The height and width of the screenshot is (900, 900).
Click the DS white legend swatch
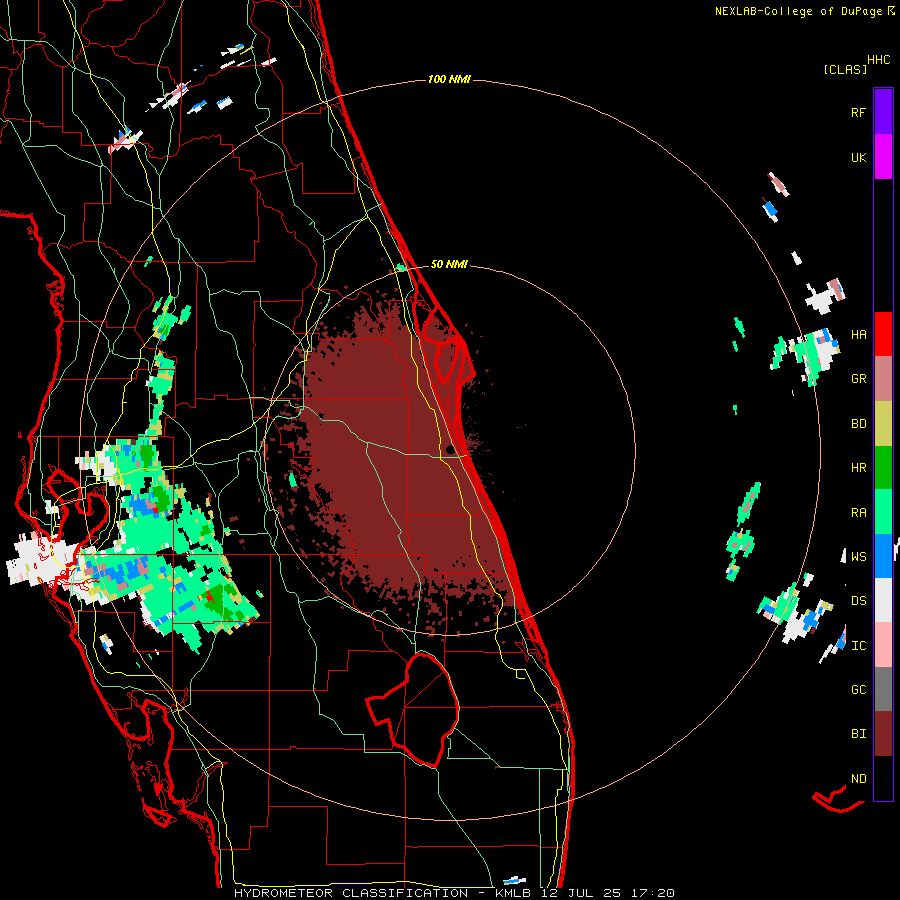pos(883,600)
